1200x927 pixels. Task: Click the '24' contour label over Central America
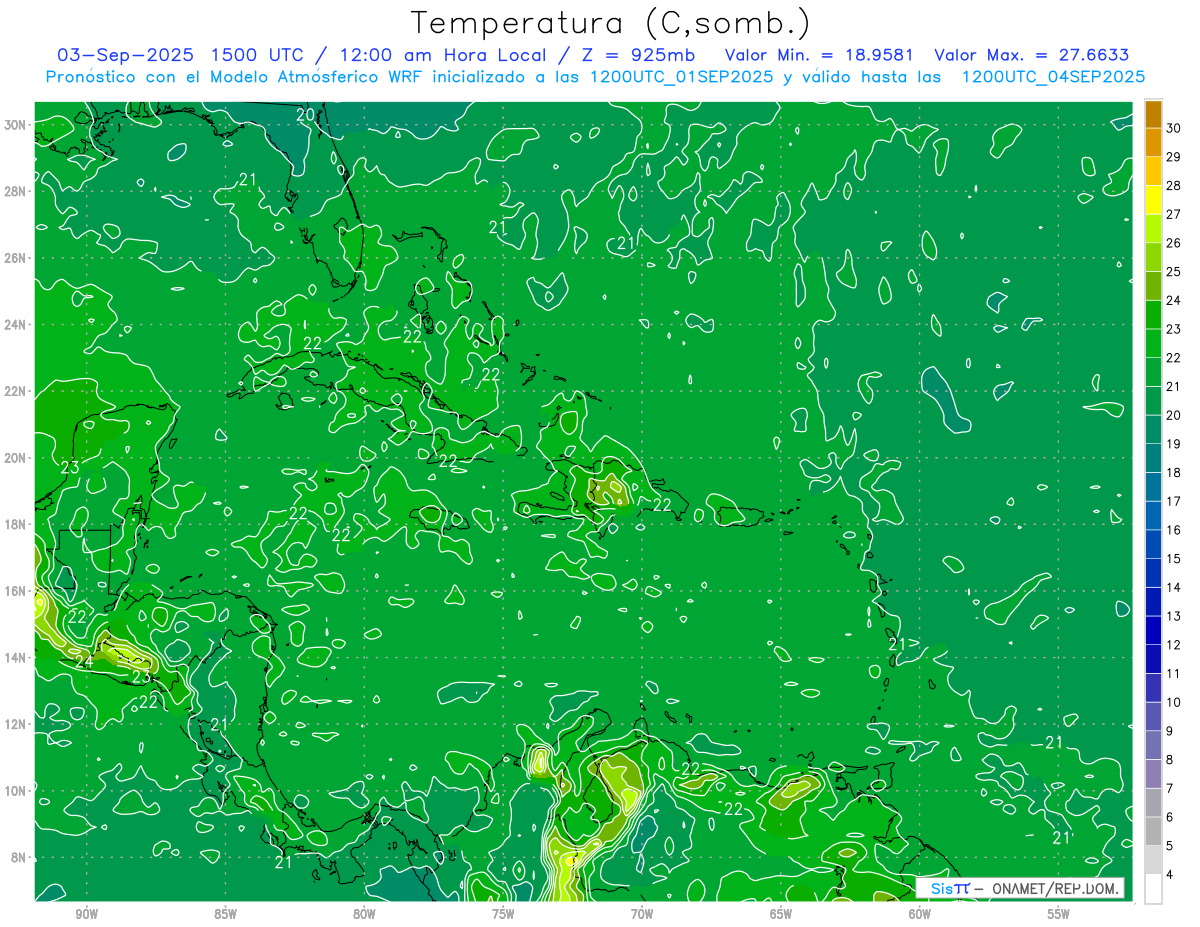(83, 661)
